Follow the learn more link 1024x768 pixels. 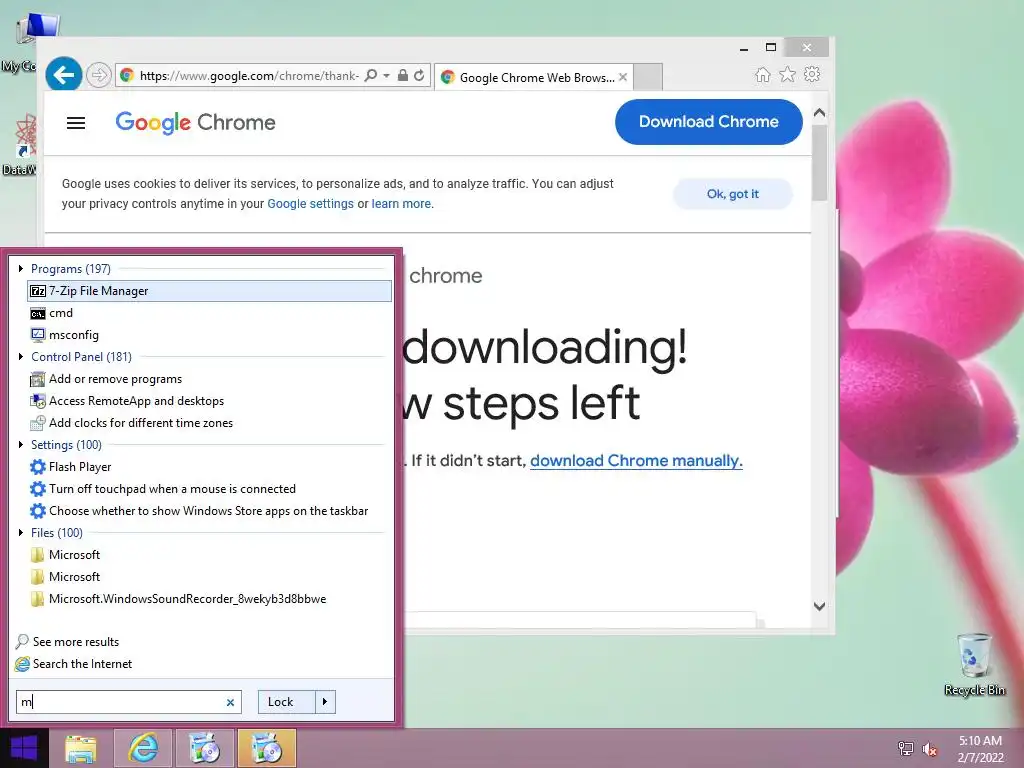tap(401, 204)
